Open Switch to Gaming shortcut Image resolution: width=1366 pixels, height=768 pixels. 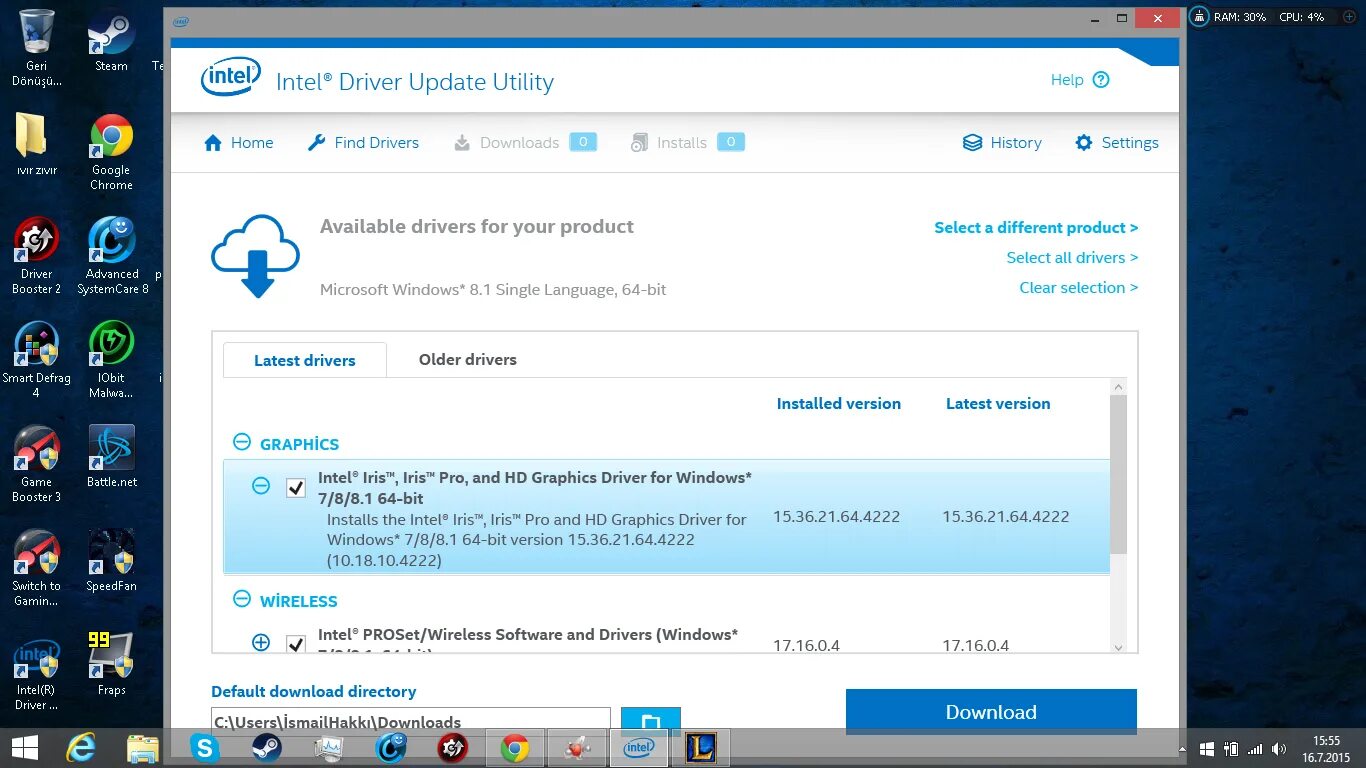tap(37, 568)
